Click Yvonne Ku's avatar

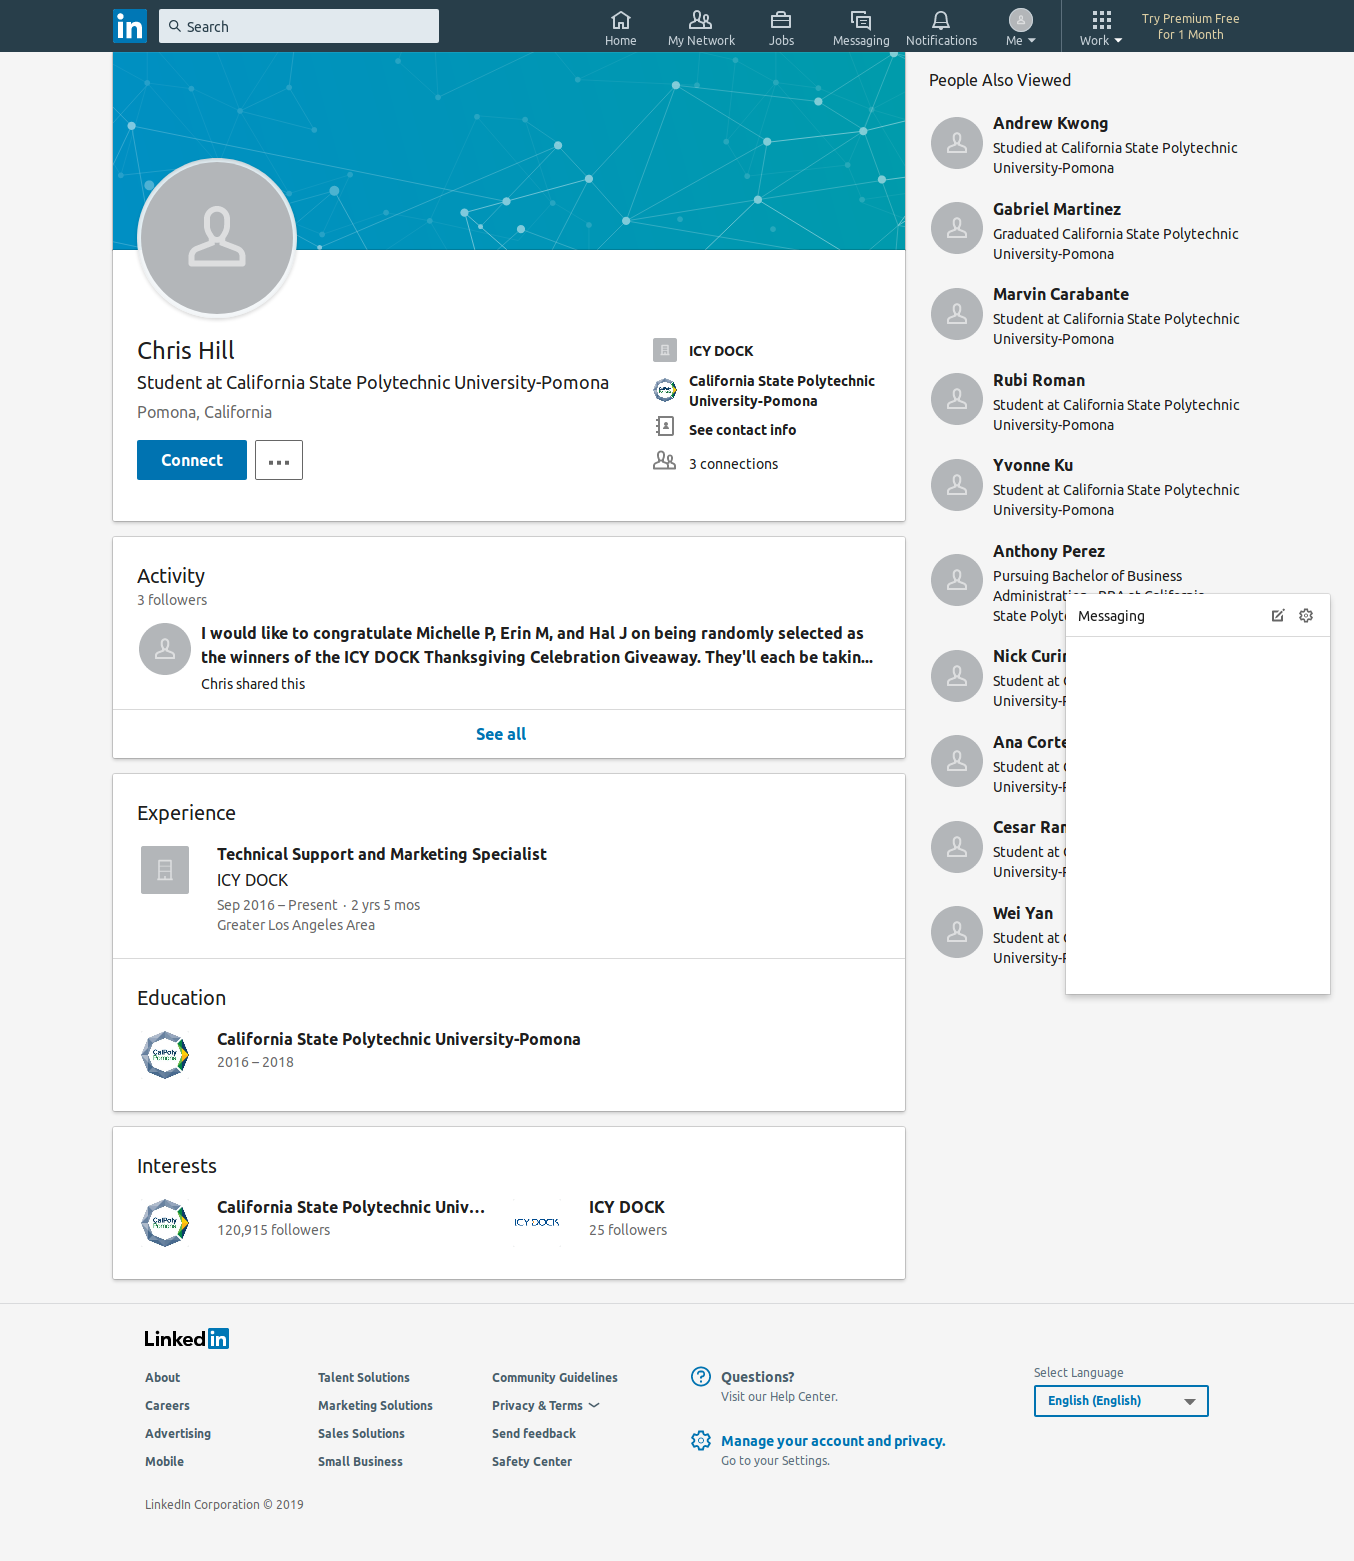point(957,485)
